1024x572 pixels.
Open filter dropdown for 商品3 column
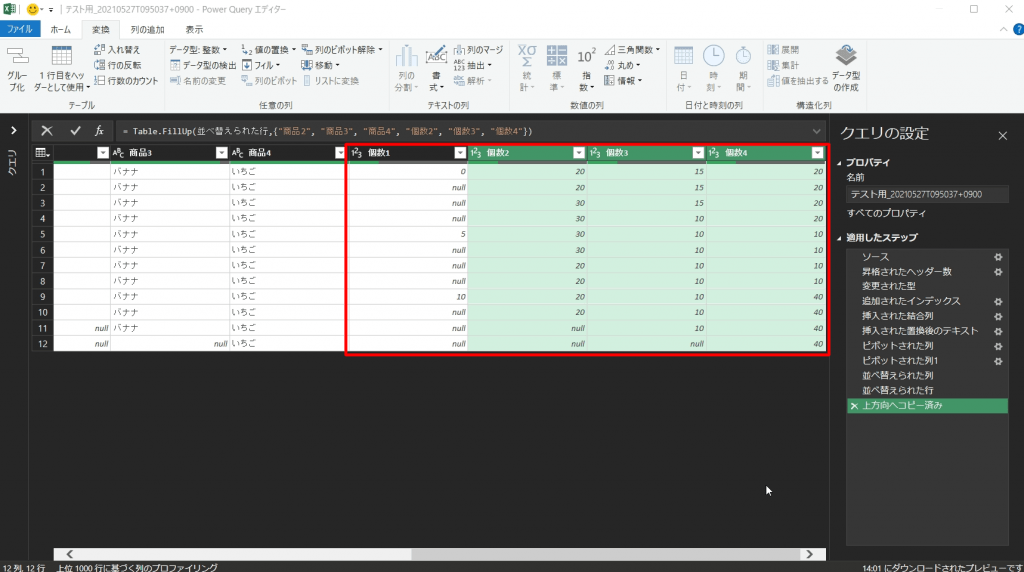[221, 153]
